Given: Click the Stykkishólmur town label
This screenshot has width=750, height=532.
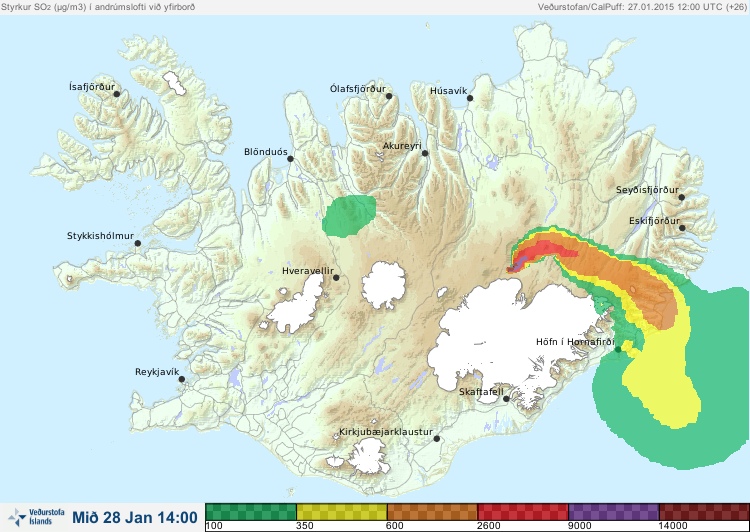Looking at the screenshot, I should click(x=100, y=236).
